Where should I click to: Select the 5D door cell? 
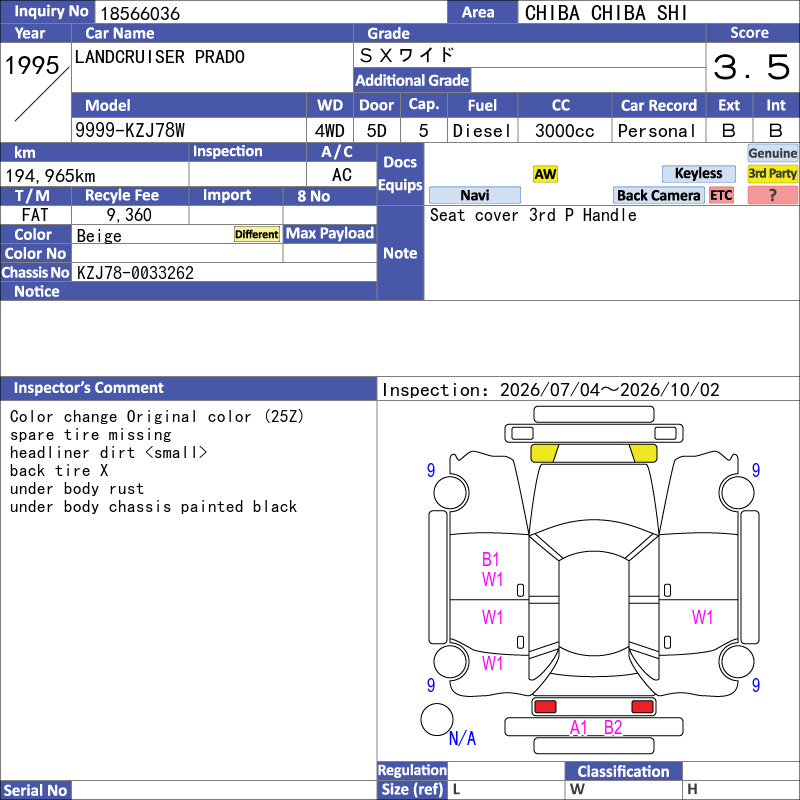(377, 131)
